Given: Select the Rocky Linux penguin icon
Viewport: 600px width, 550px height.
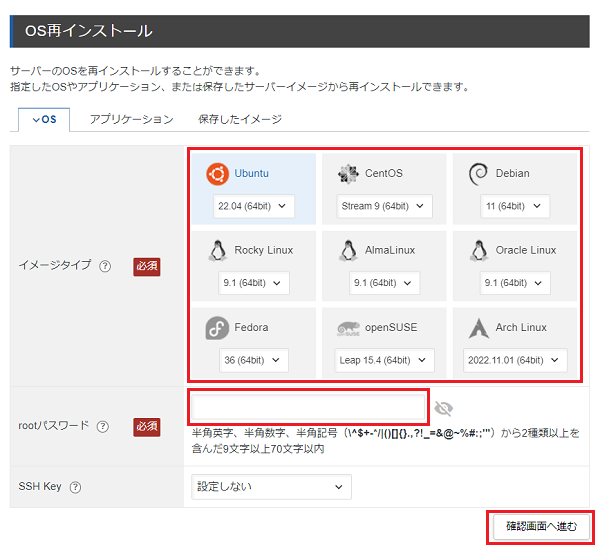Looking at the screenshot, I should [218, 251].
